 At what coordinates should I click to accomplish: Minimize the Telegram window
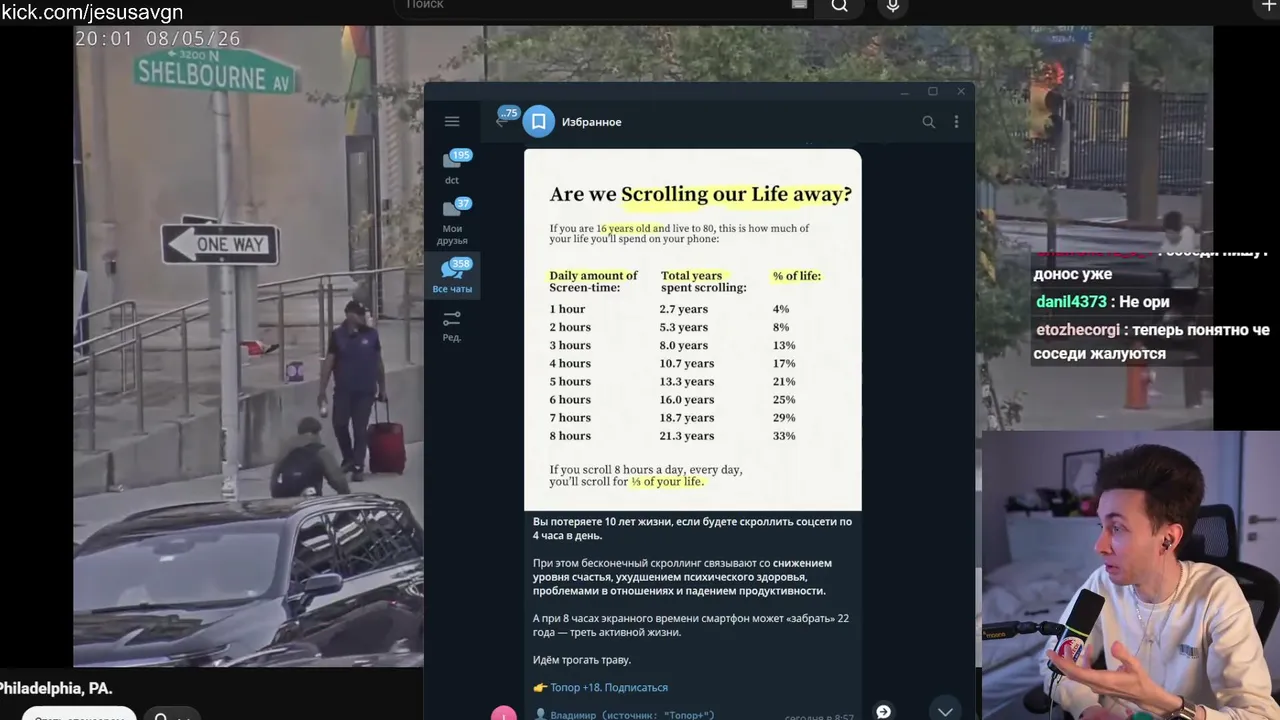coord(904,92)
